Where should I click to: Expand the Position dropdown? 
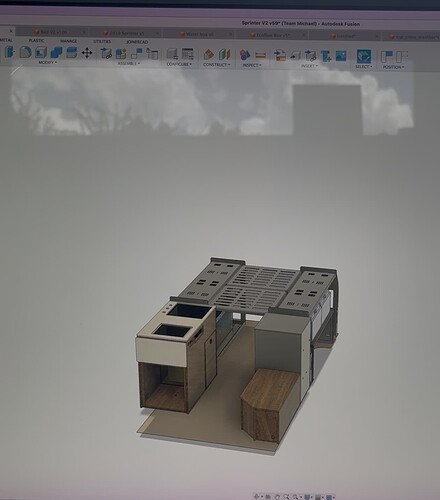point(393,67)
